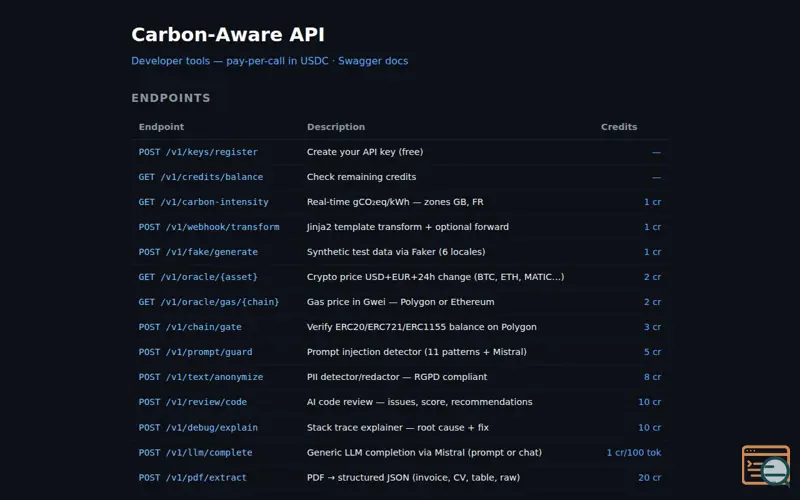This screenshot has width=800, height=500.
Task: Click 'Synthetic test data via Faker' description
Action: tap(396, 252)
